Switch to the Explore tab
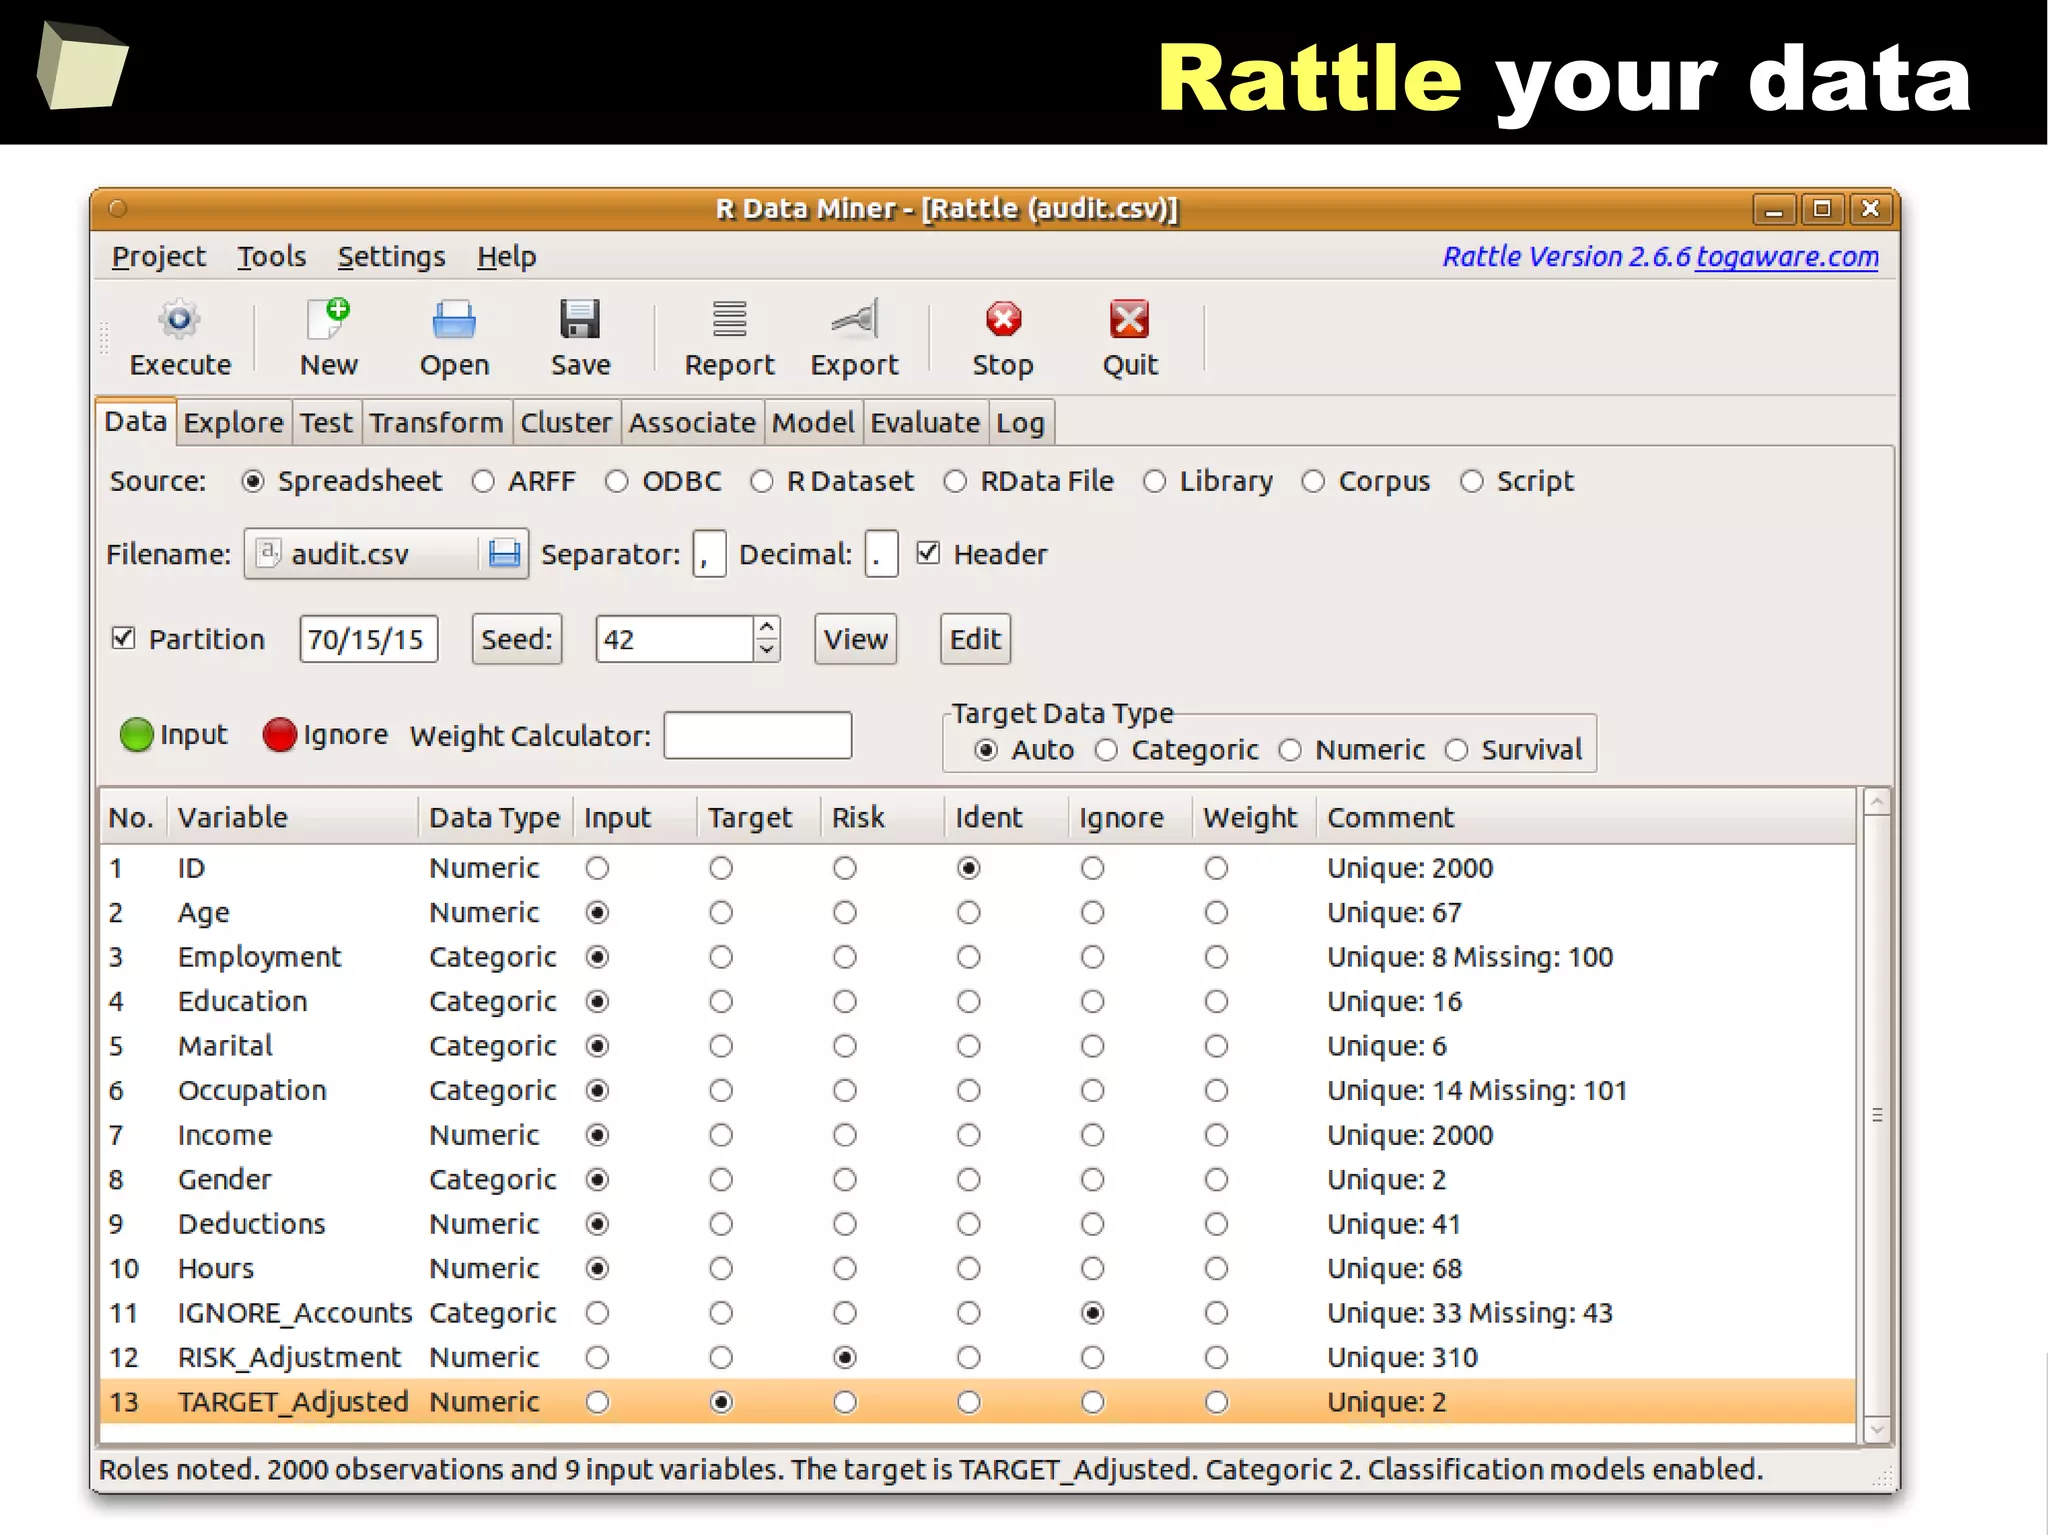This screenshot has height=1535, width=2048. coord(233,423)
